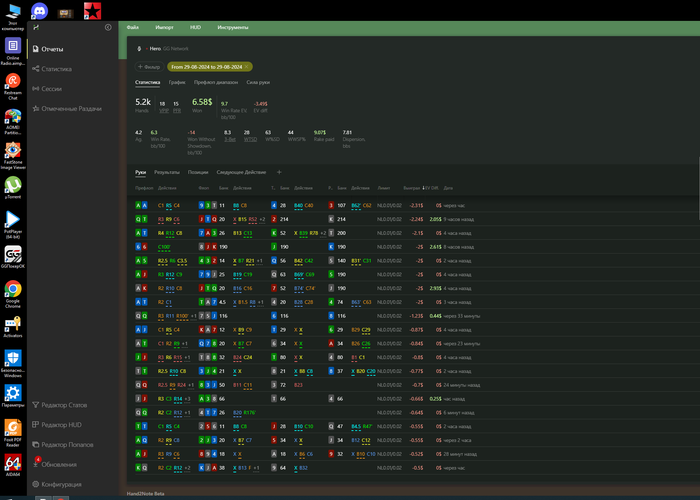Open AOMEI Partition desktop shortcut
Image resolution: width=700 pixels, height=500 pixels.
[13, 122]
